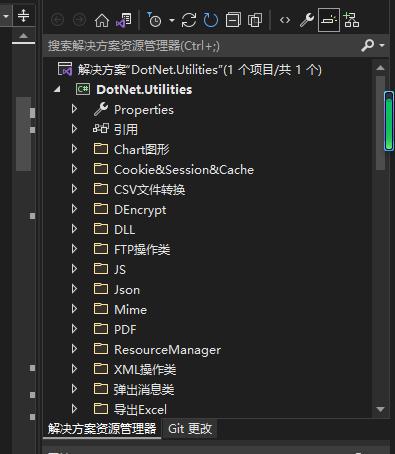
Task: Select the Cookie&Session&Cache label
Action: coord(184,170)
